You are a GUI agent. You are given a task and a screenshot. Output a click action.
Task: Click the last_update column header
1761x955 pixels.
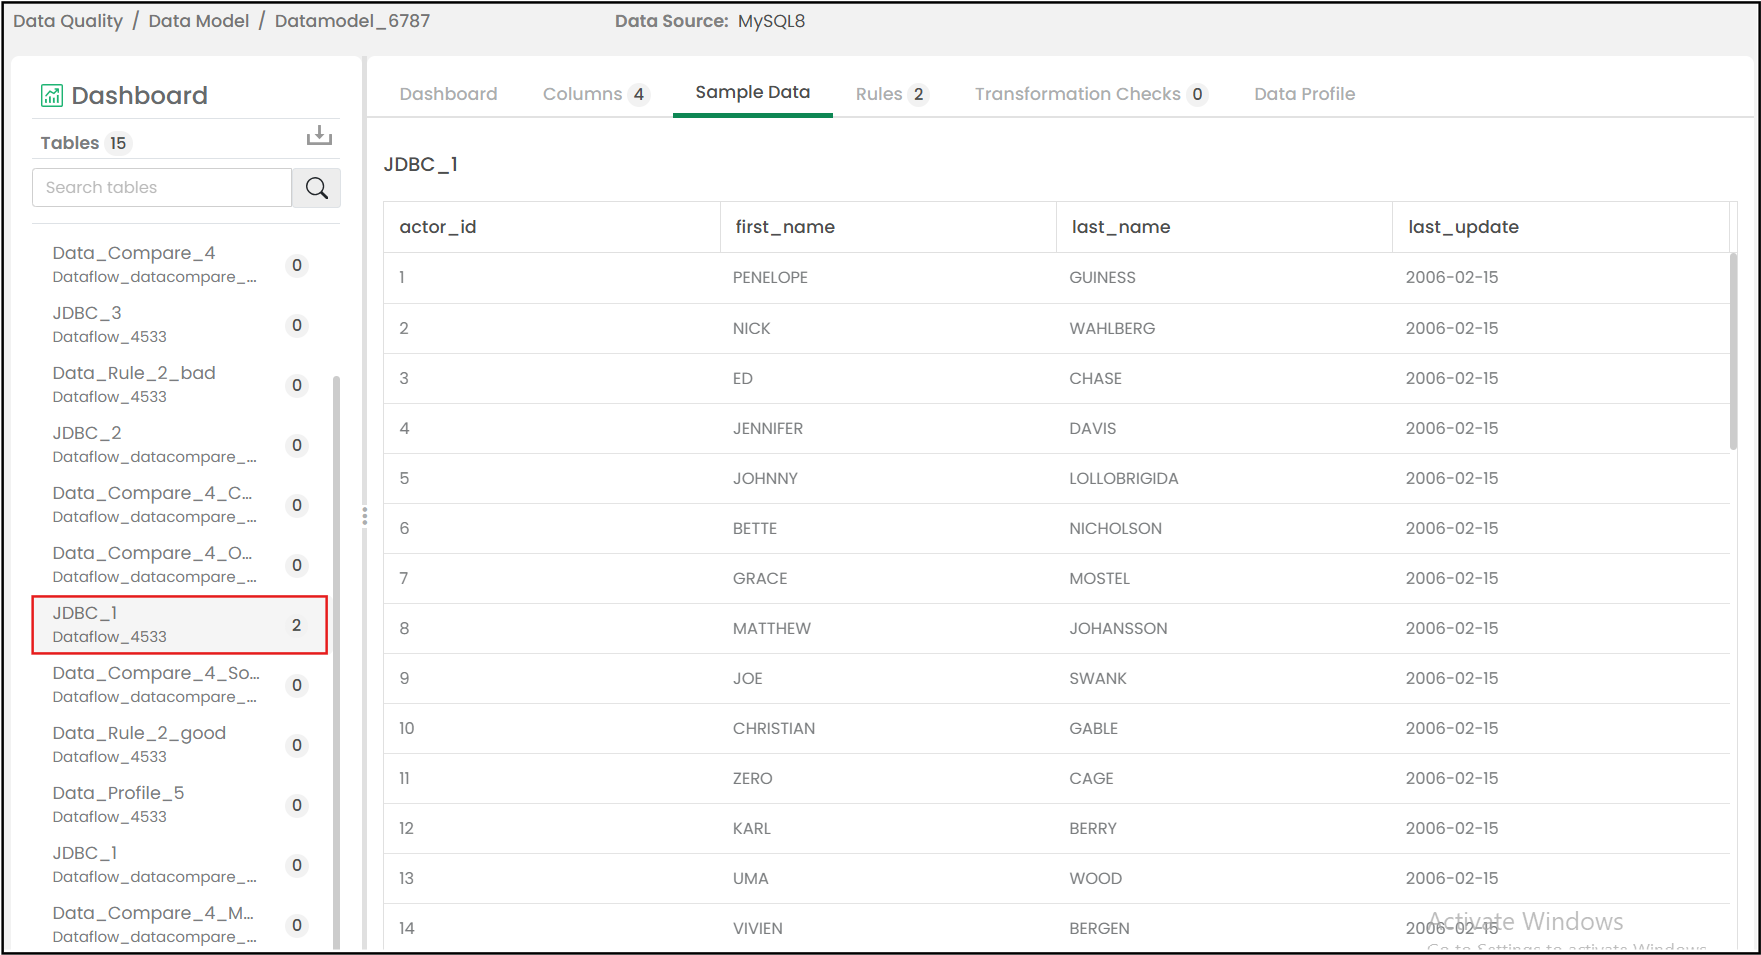click(x=1463, y=227)
